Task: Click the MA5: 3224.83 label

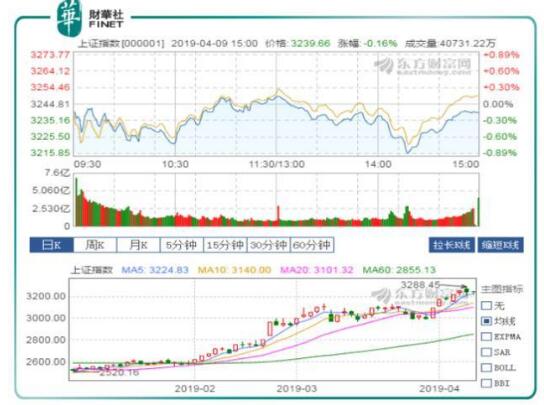Action: (155, 270)
